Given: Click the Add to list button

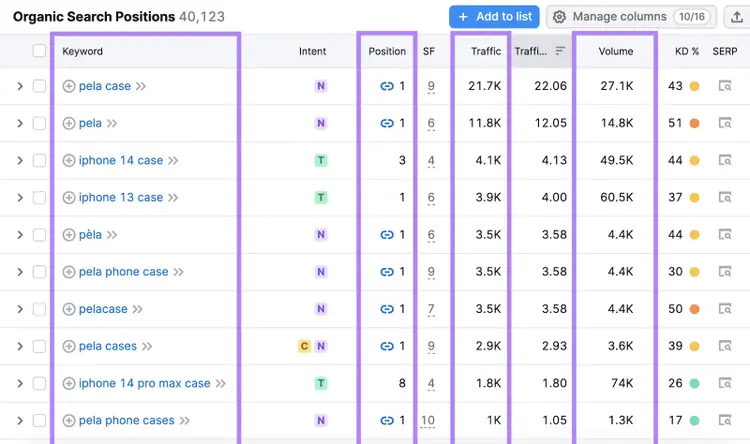Looking at the screenshot, I should (x=494, y=17).
